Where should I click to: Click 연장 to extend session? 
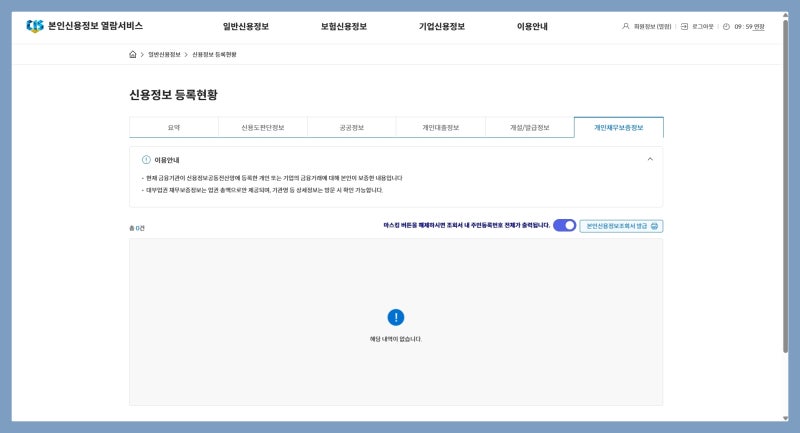coord(759,27)
